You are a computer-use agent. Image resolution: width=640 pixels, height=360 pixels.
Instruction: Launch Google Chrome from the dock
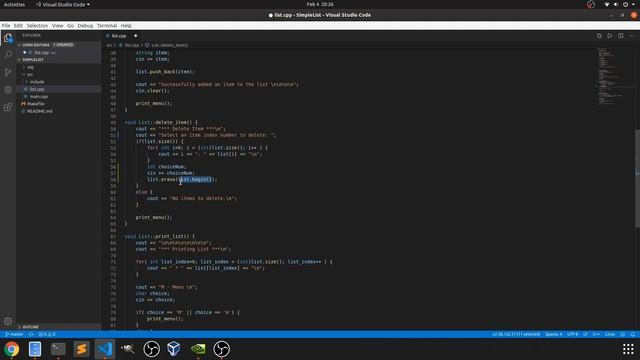click(x=11, y=349)
